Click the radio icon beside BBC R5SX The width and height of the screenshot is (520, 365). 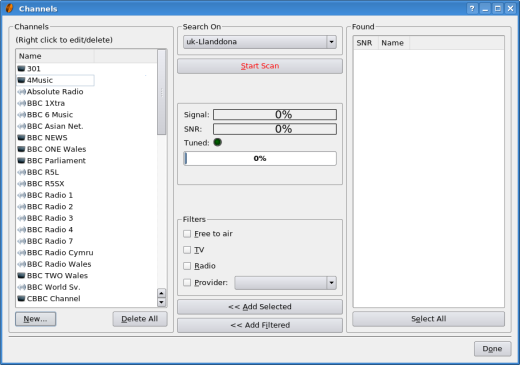(x=21, y=184)
